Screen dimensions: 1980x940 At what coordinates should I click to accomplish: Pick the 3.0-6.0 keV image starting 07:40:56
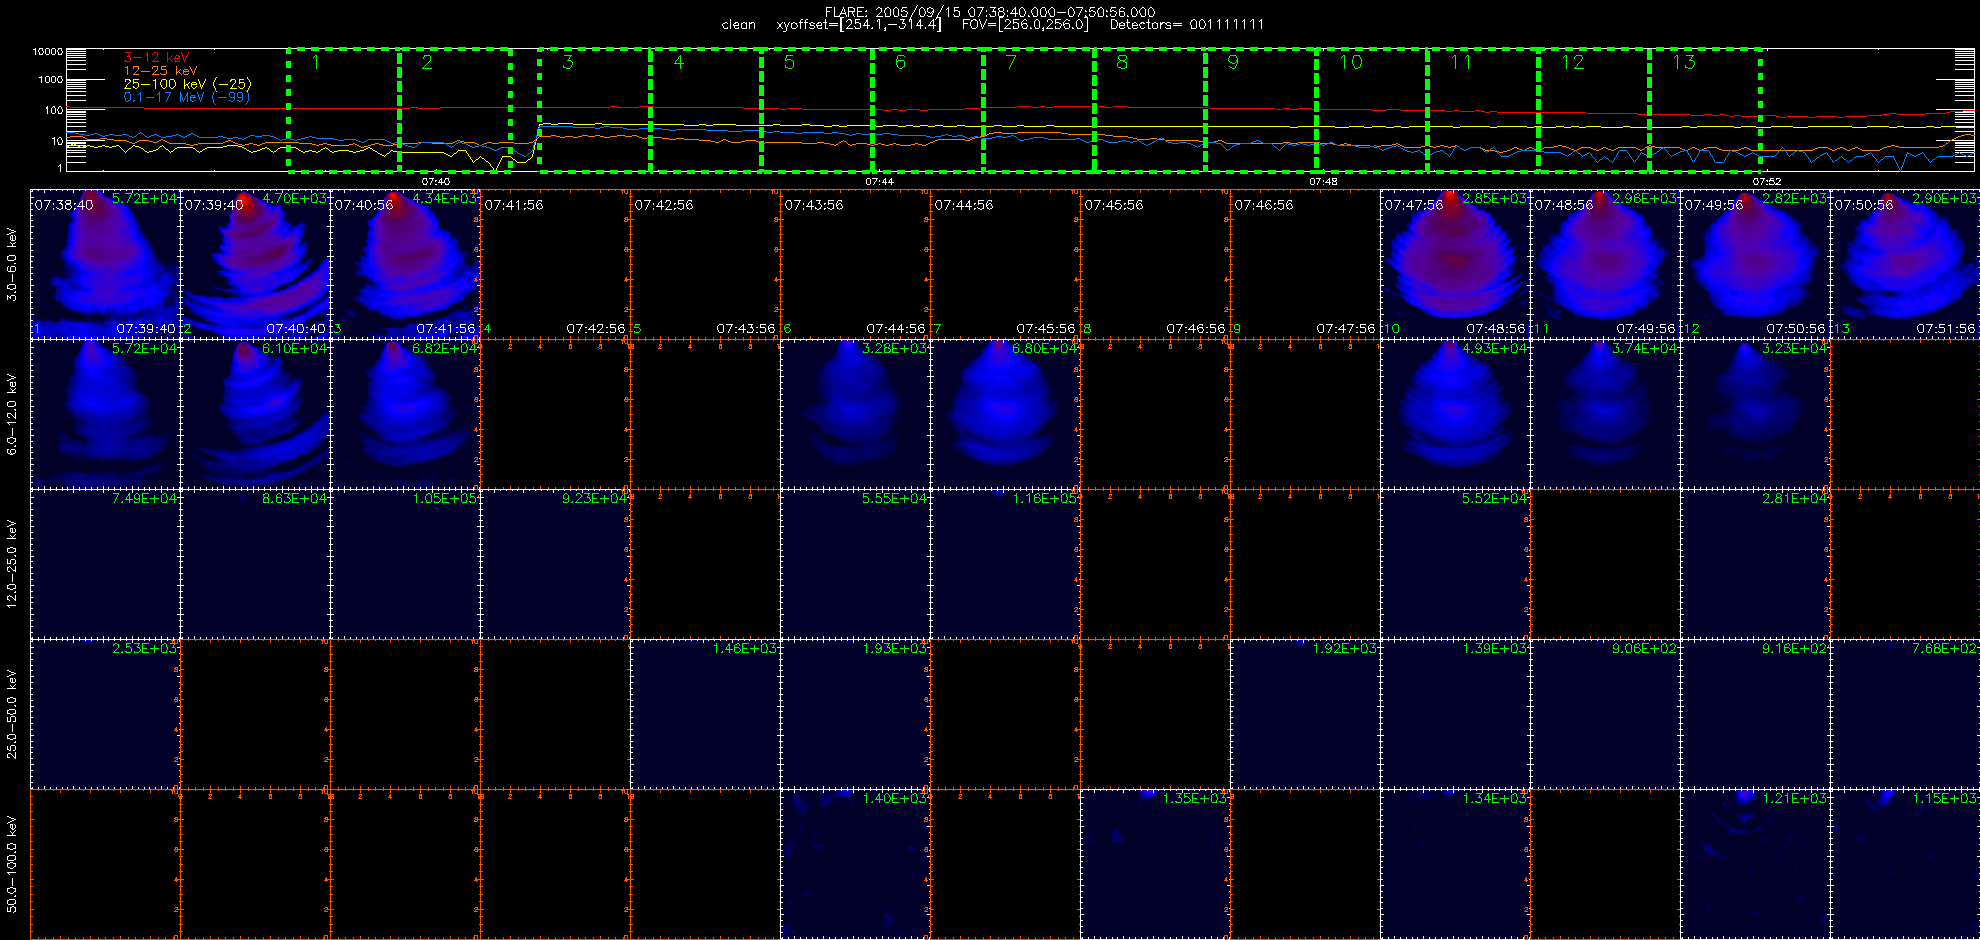(405, 264)
